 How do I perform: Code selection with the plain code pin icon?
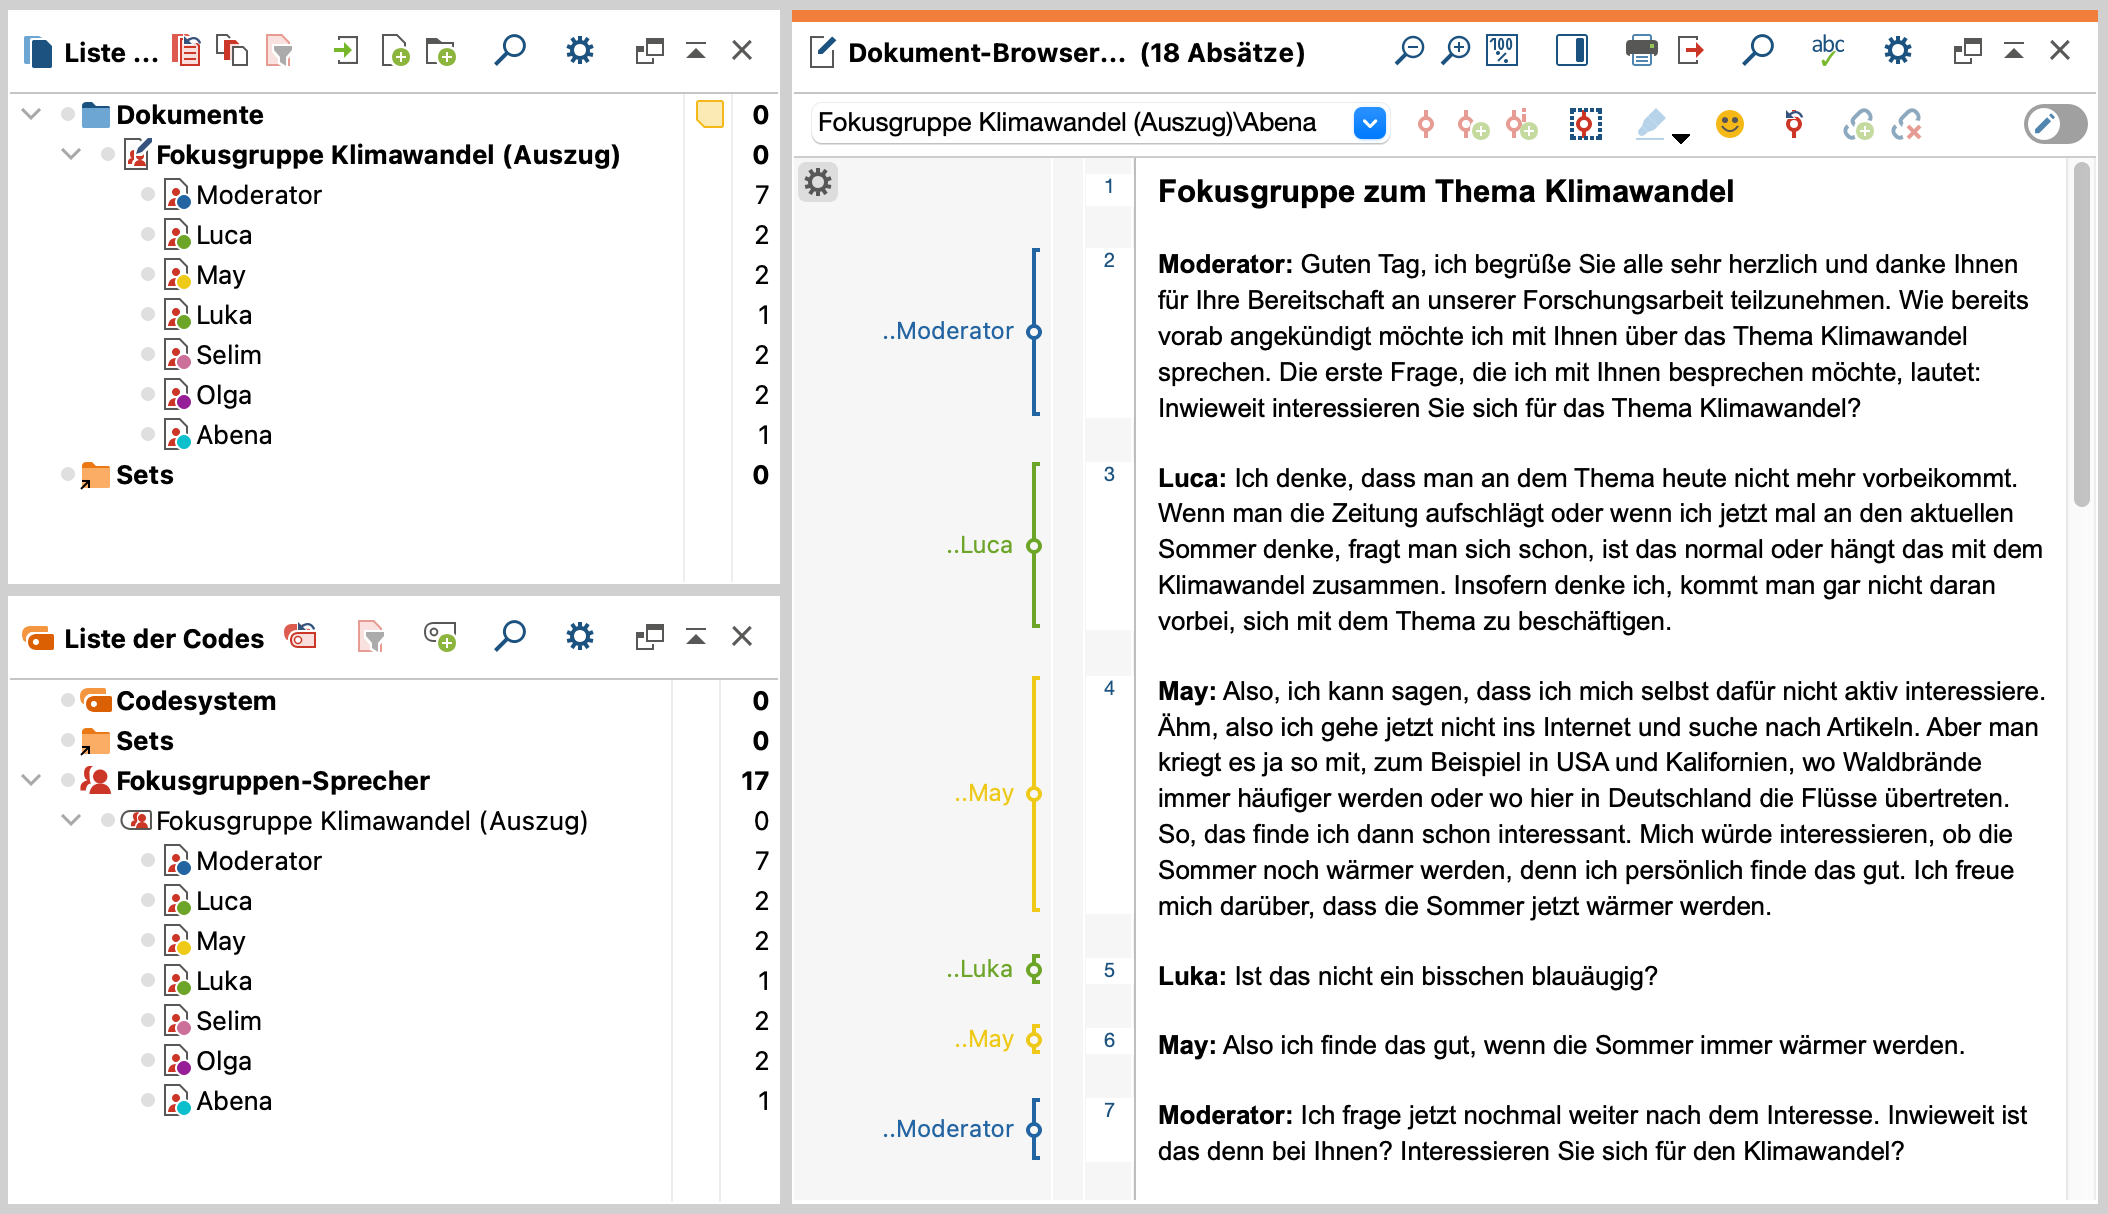(x=1426, y=125)
